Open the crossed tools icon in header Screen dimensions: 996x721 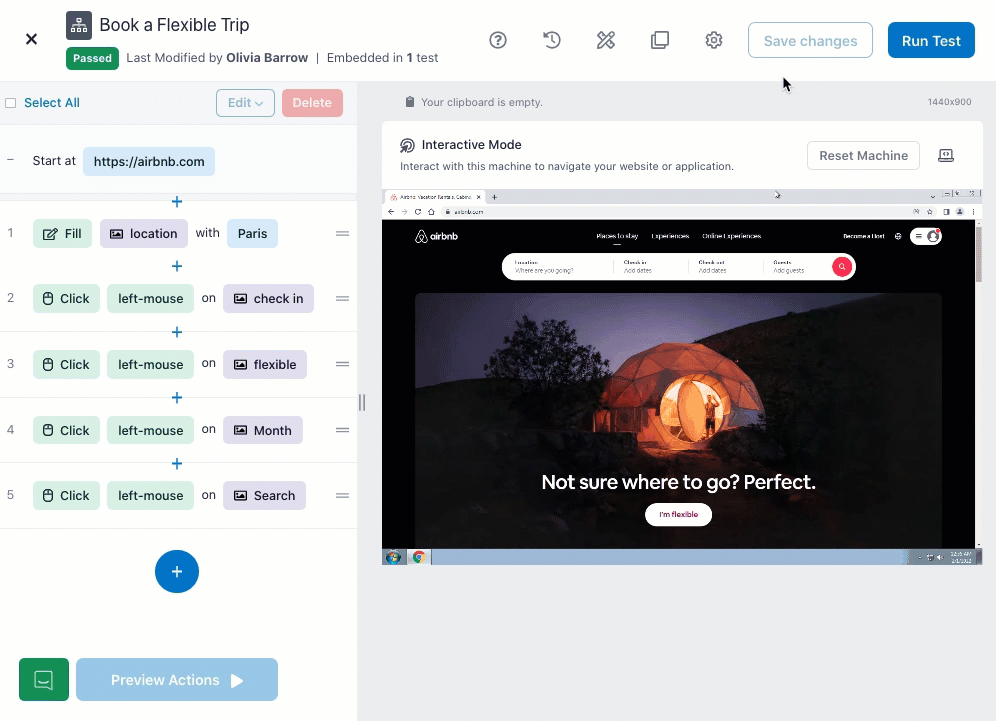(606, 41)
